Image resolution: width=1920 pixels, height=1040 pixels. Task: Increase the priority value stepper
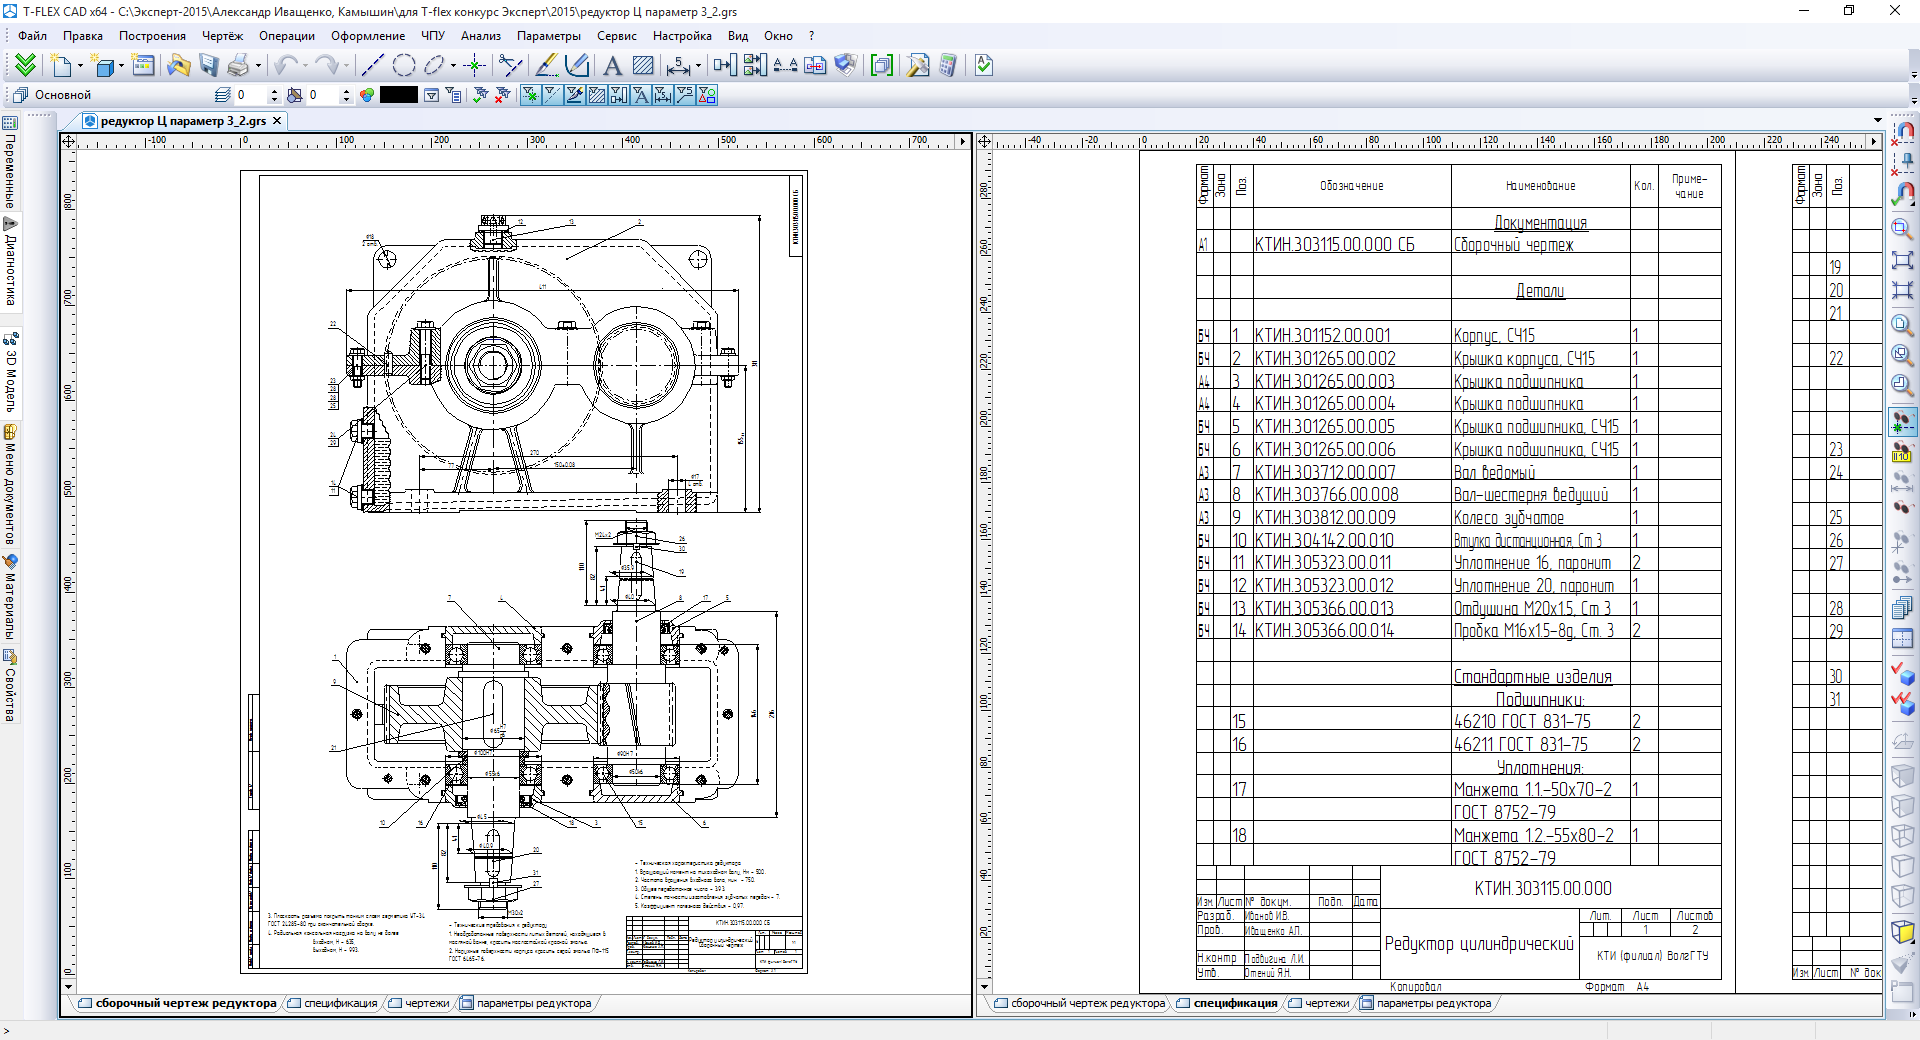coord(346,91)
